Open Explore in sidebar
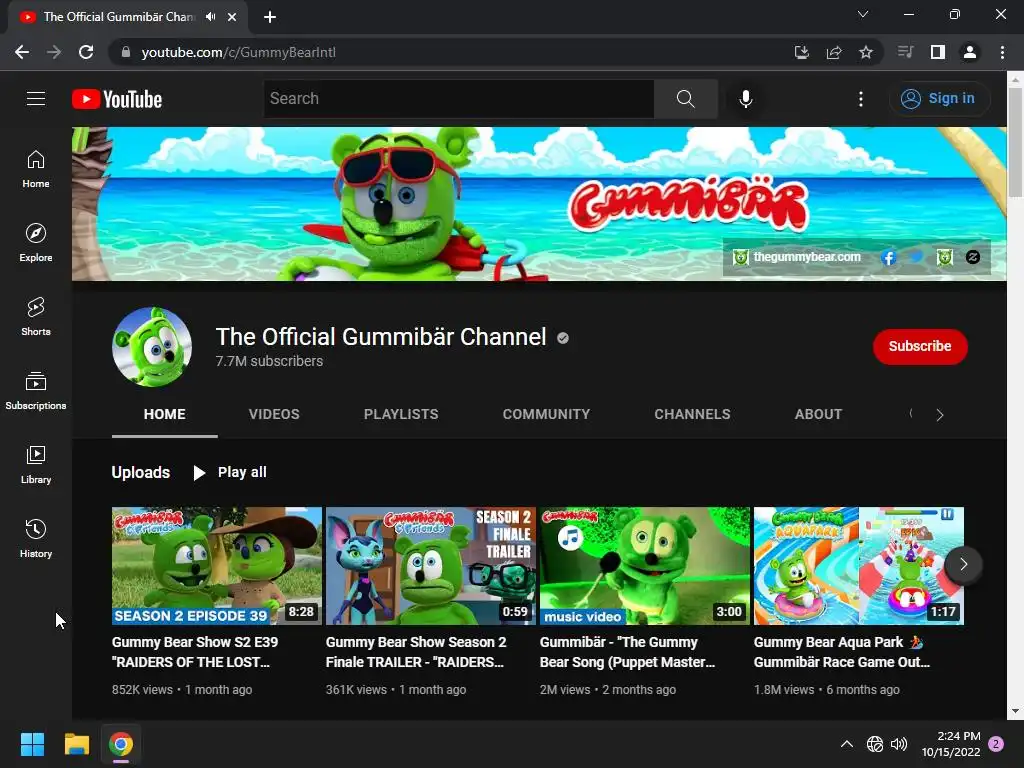Image resolution: width=1024 pixels, height=768 pixels. coord(36,243)
